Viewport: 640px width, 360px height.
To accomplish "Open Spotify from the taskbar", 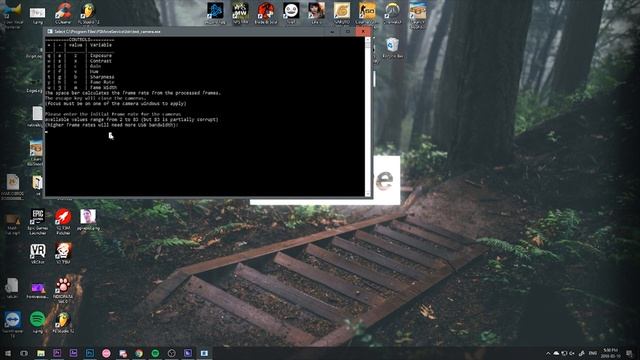I will pyautogui.click(x=155, y=353).
